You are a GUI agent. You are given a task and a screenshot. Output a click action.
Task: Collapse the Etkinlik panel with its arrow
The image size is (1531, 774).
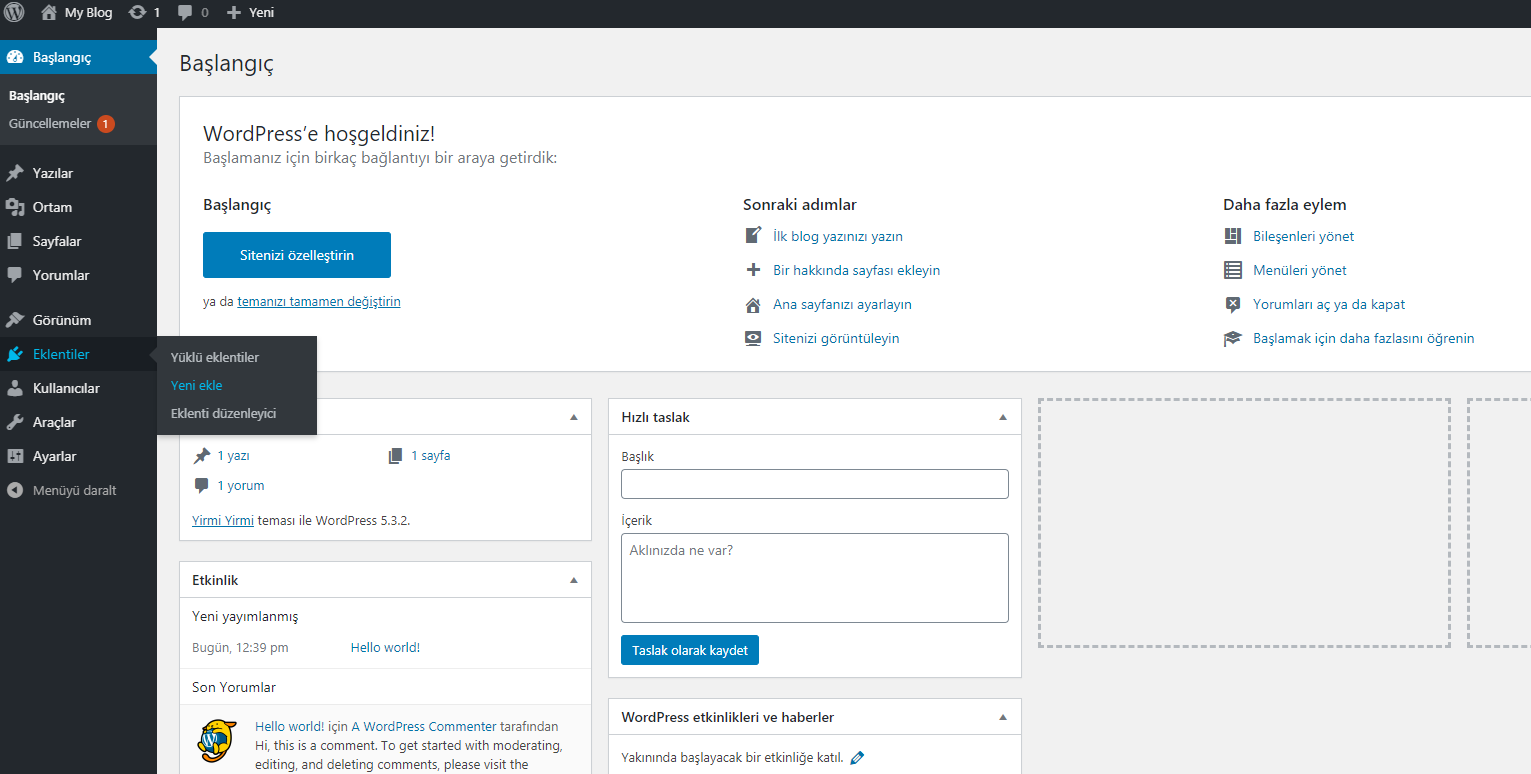point(574,580)
